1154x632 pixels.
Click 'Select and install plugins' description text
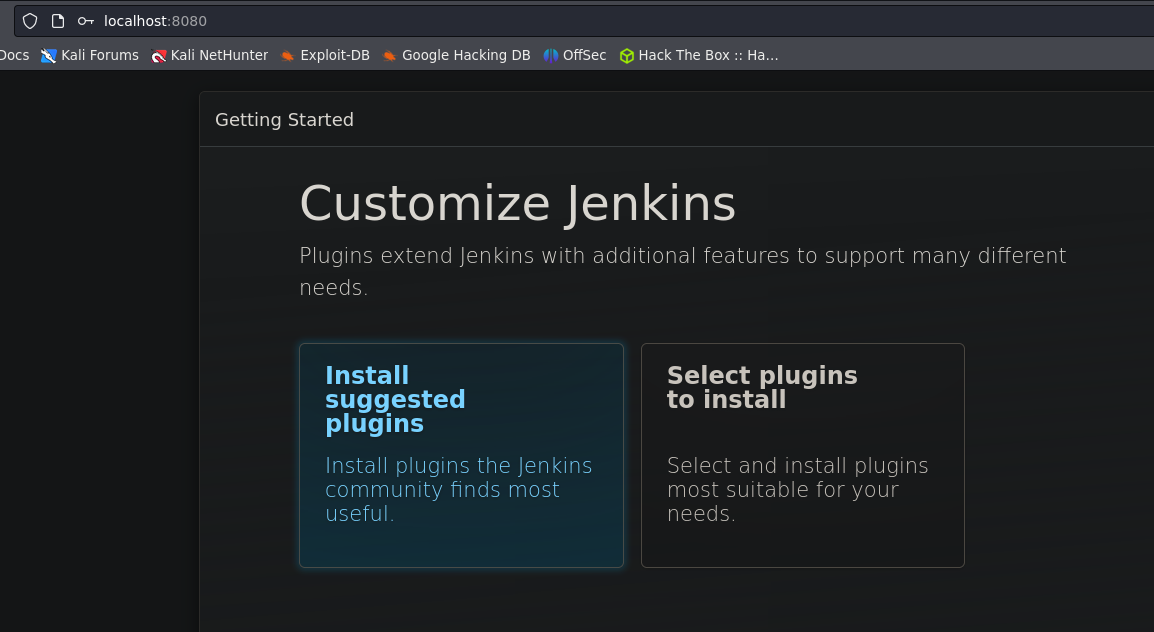point(797,490)
